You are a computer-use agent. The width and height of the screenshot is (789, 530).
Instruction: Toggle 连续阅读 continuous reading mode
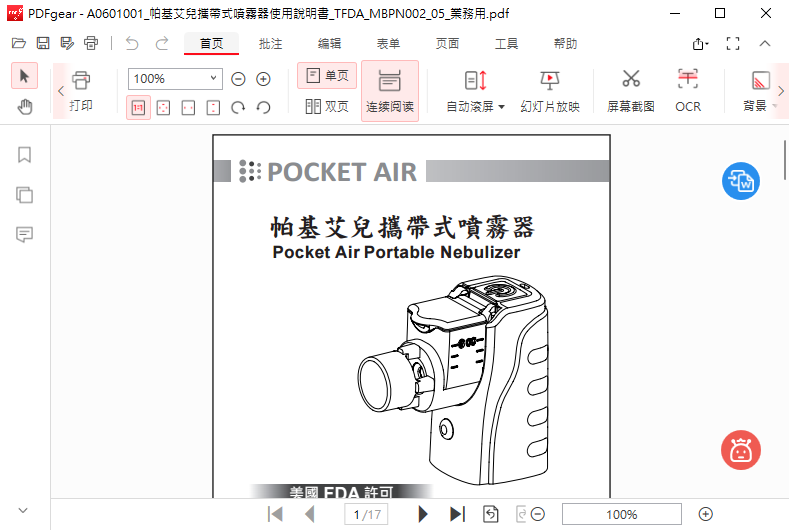390,91
